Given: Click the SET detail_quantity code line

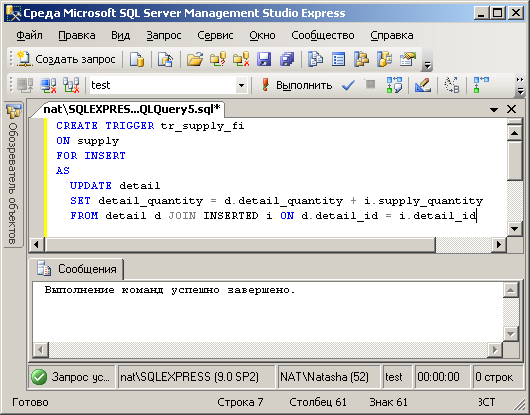Looking at the screenshot, I should click(276, 201).
